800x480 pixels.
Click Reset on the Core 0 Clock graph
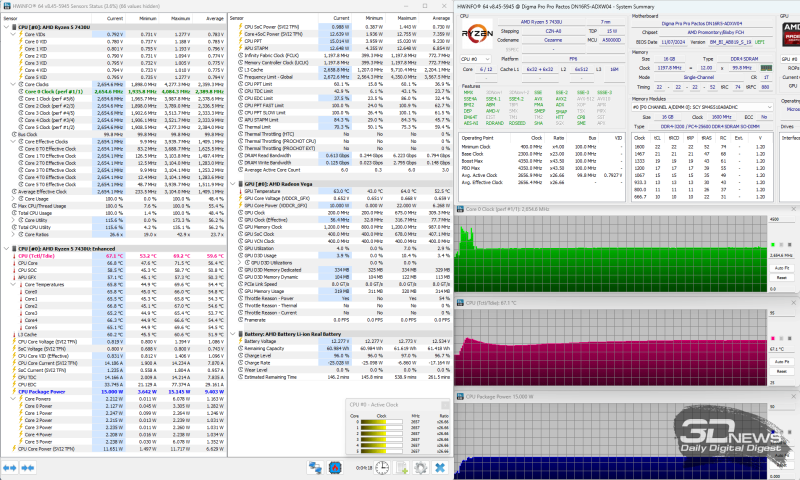coord(782,277)
